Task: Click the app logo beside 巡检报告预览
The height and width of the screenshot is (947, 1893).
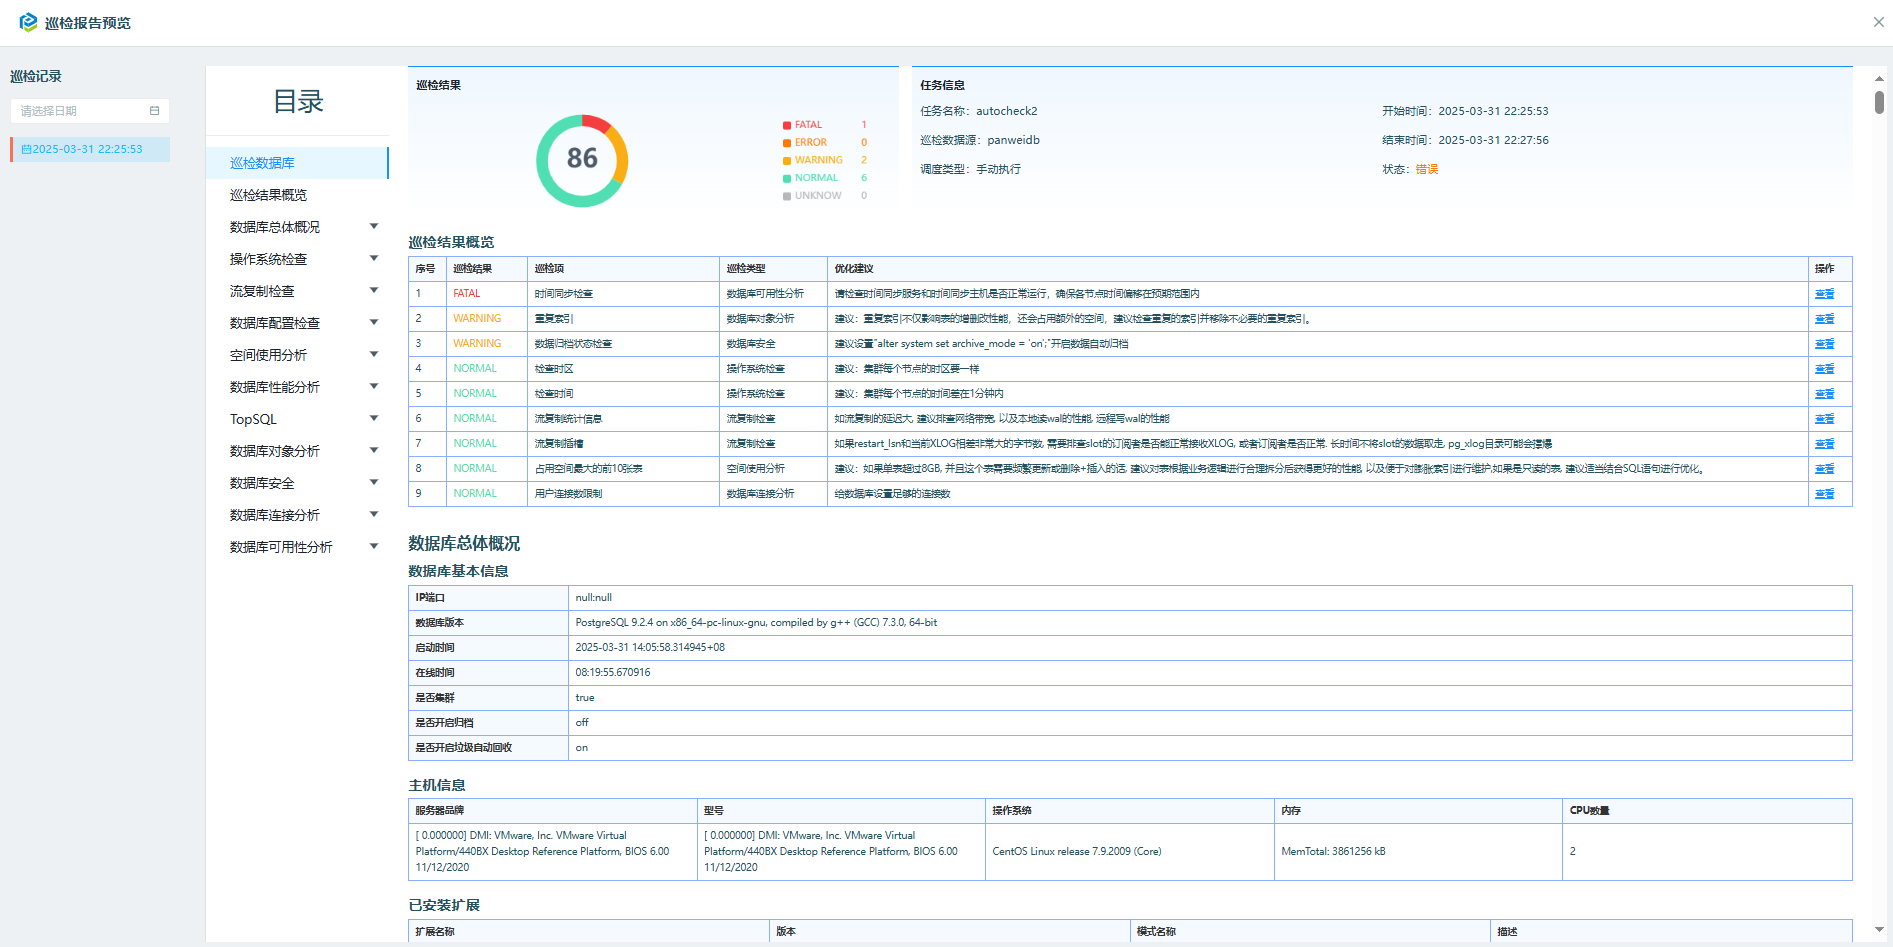Action: pyautogui.click(x=28, y=22)
